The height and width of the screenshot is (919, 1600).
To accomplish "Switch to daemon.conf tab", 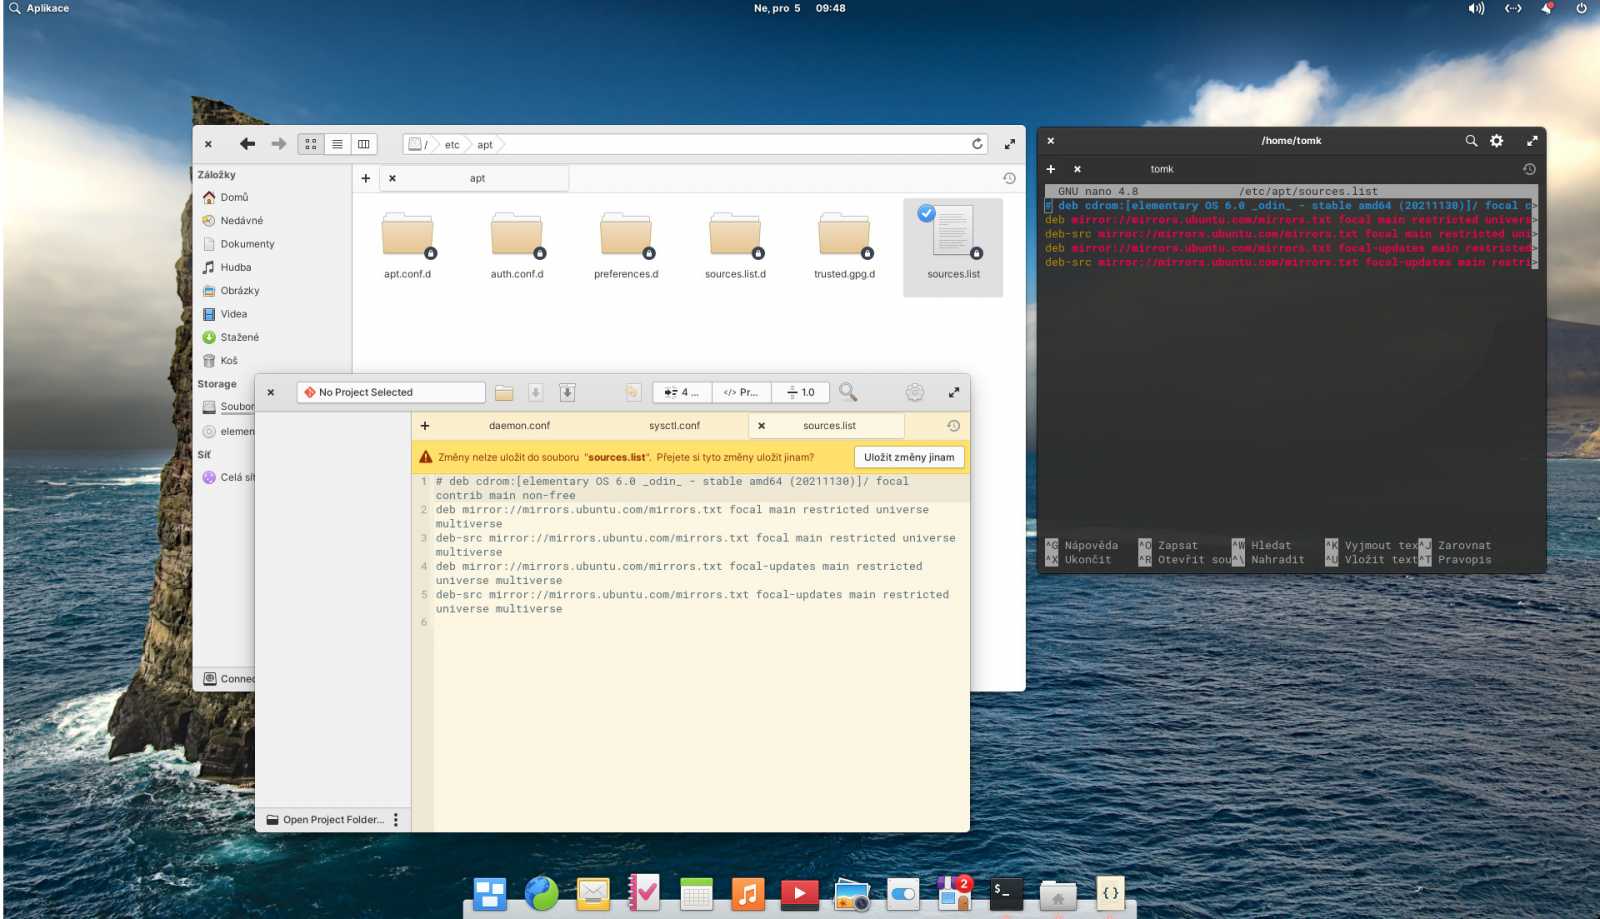I will point(519,425).
